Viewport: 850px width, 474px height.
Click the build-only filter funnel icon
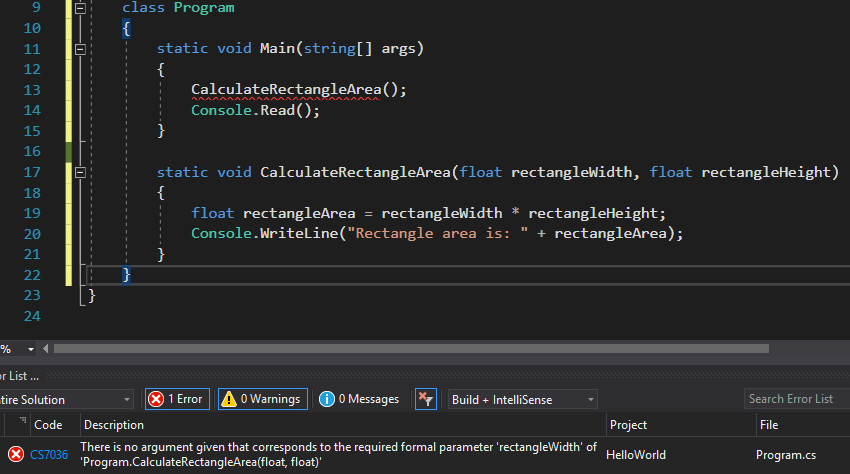426,399
